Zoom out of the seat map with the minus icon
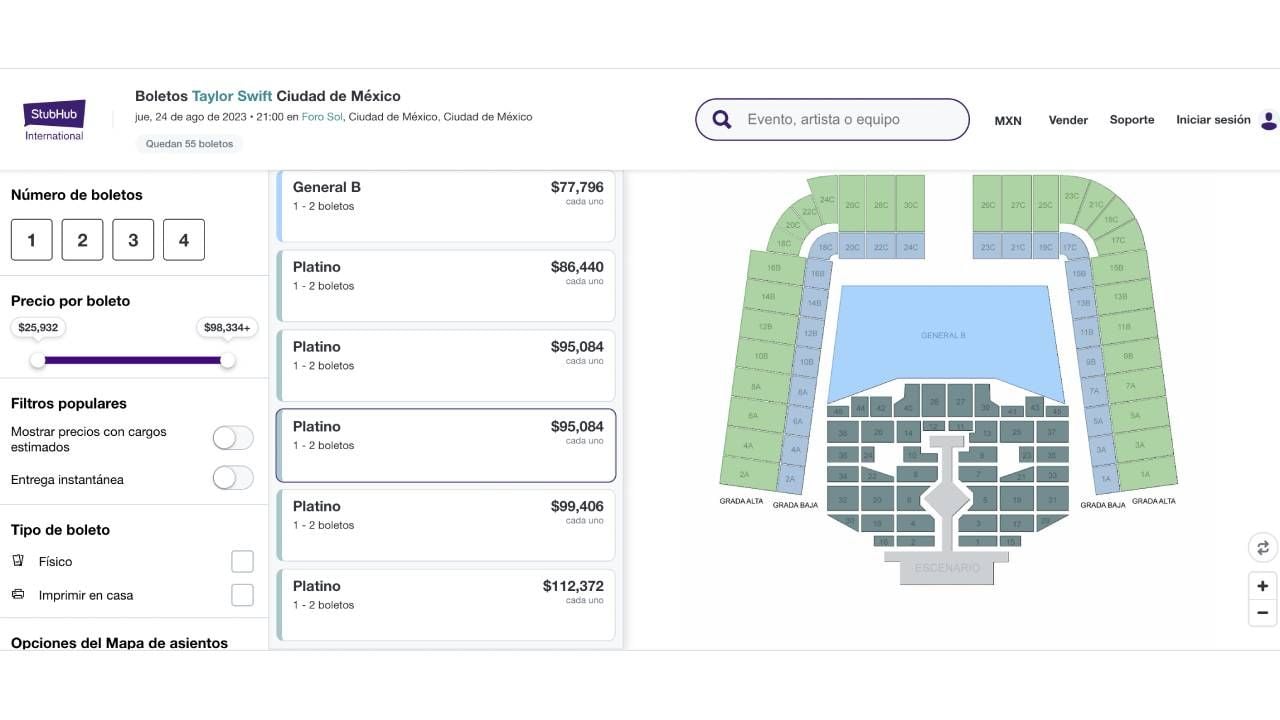The image size is (1280, 720). tap(1262, 612)
